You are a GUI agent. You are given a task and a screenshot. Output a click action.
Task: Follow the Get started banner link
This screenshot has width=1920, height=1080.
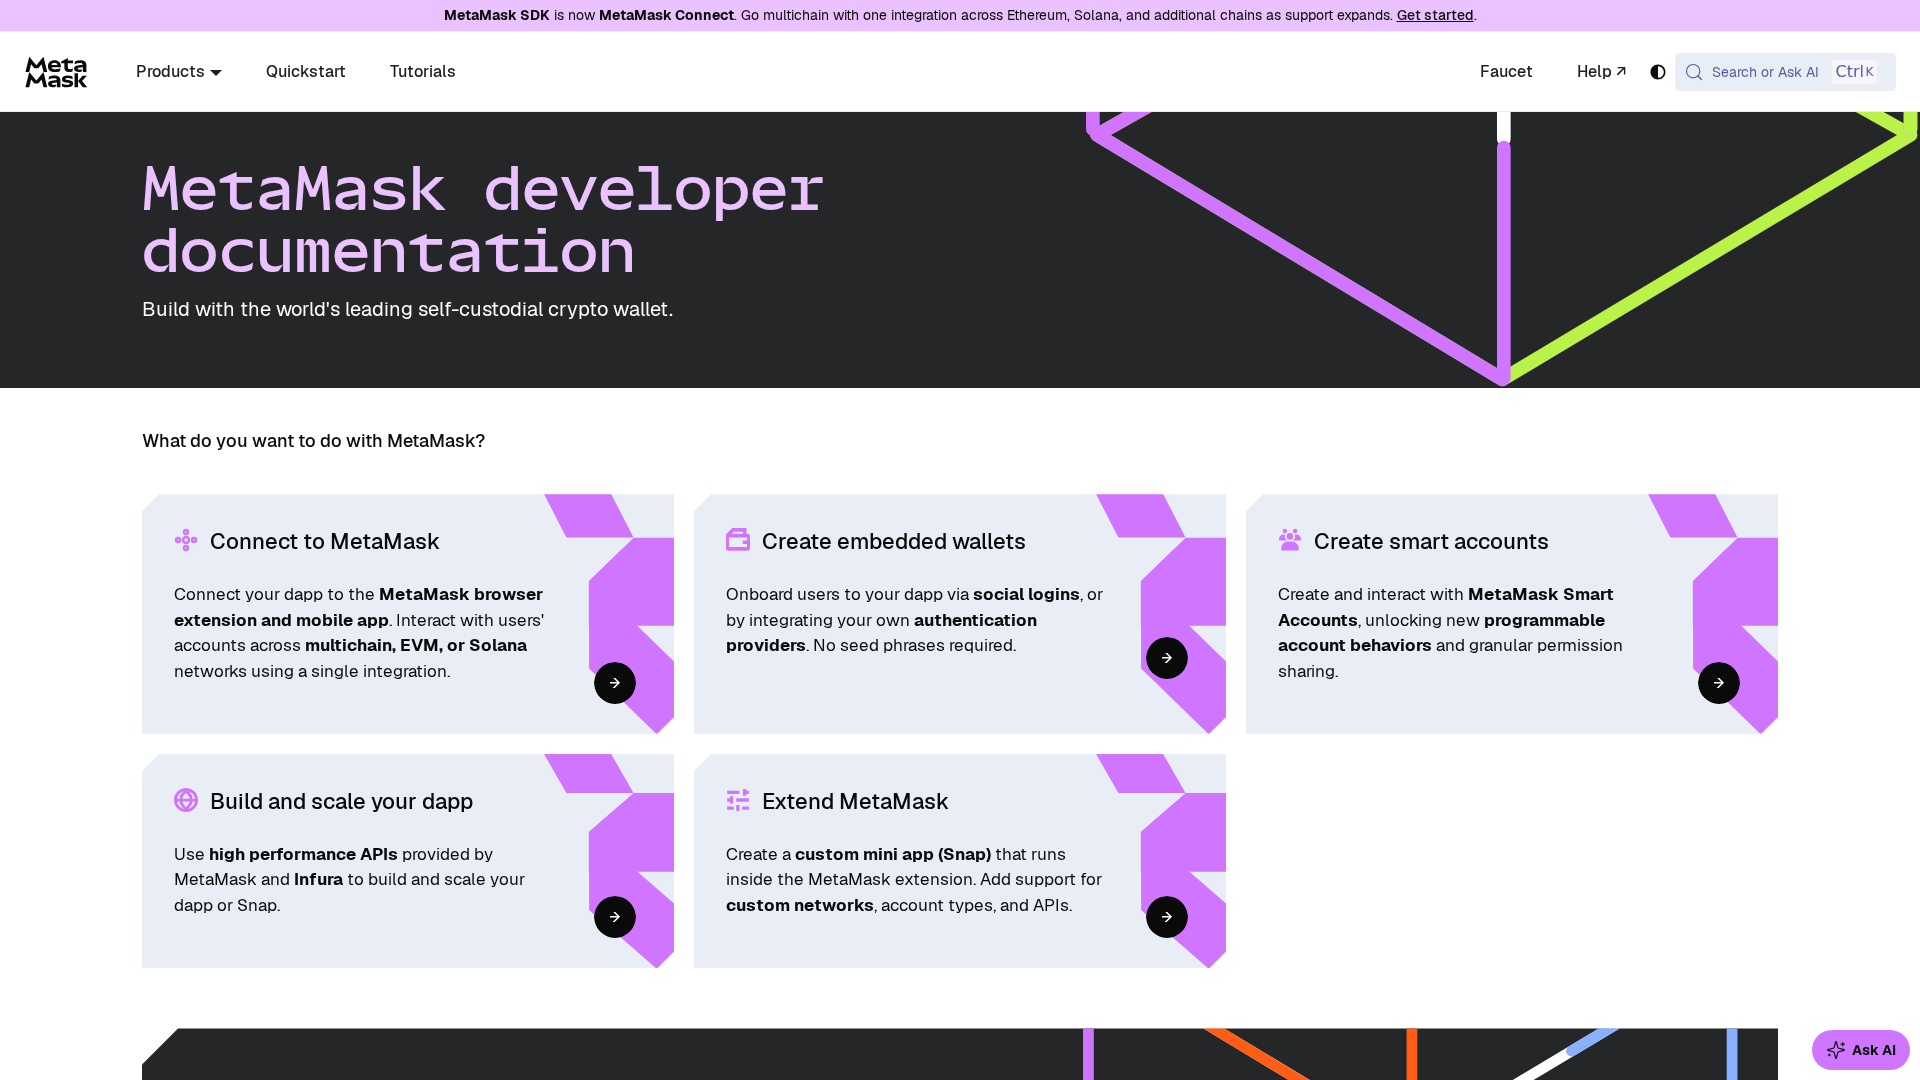click(1435, 15)
